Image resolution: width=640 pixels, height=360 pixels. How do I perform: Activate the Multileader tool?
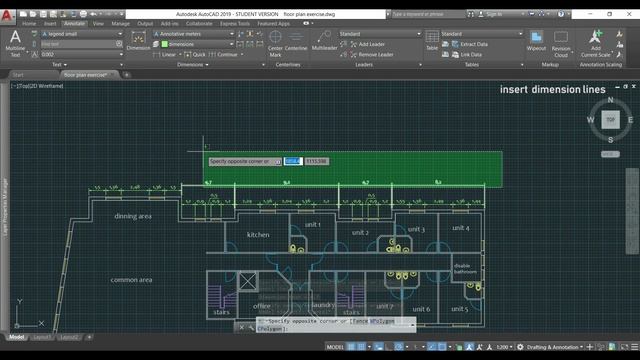point(324,41)
